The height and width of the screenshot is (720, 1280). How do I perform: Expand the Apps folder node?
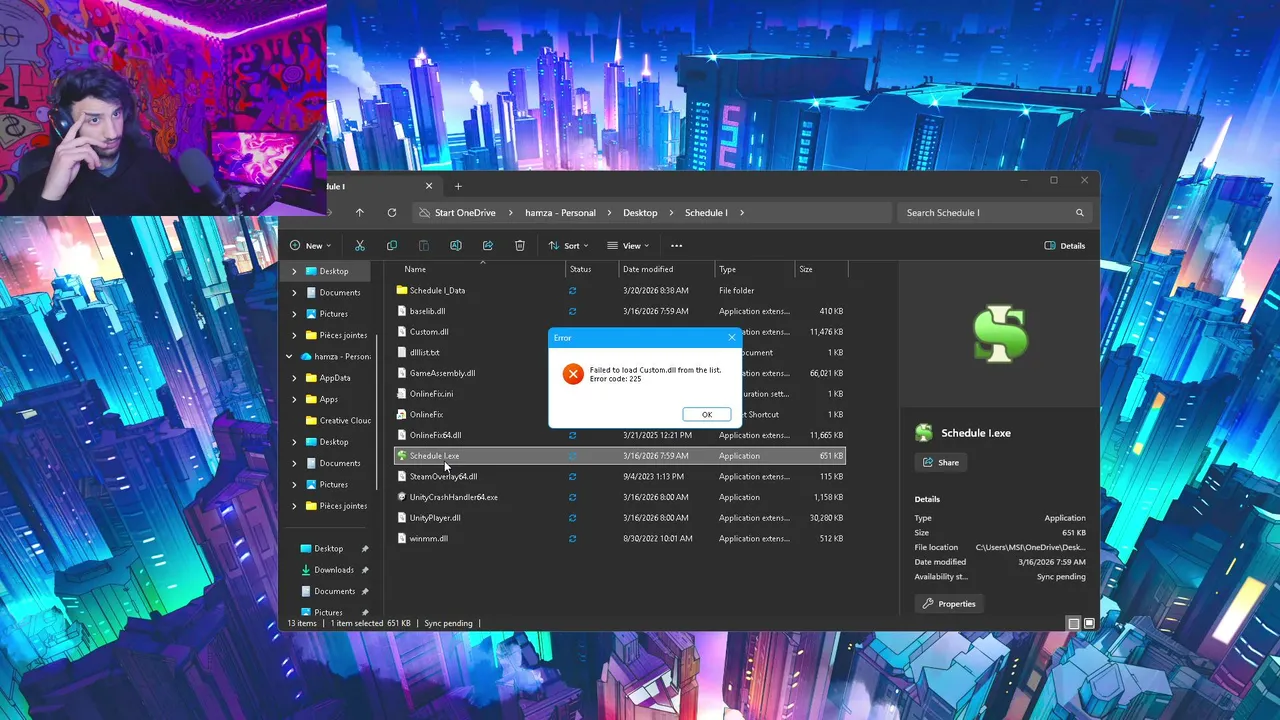[294, 399]
